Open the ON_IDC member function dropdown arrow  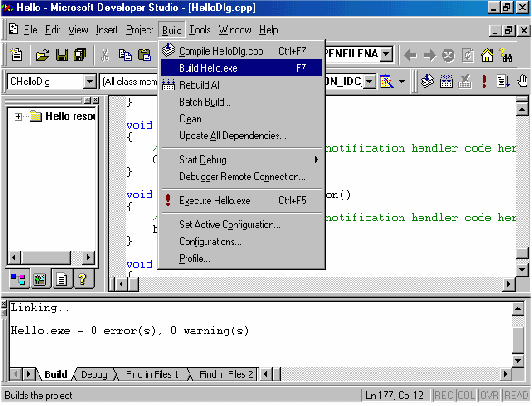(370, 82)
